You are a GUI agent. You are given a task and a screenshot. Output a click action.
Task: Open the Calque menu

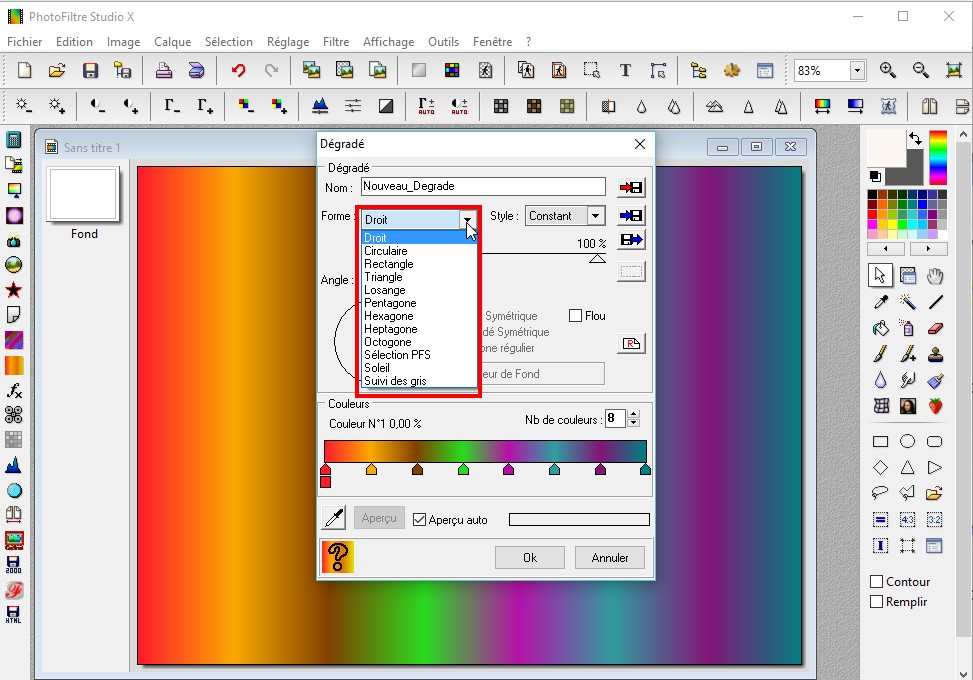click(x=173, y=42)
